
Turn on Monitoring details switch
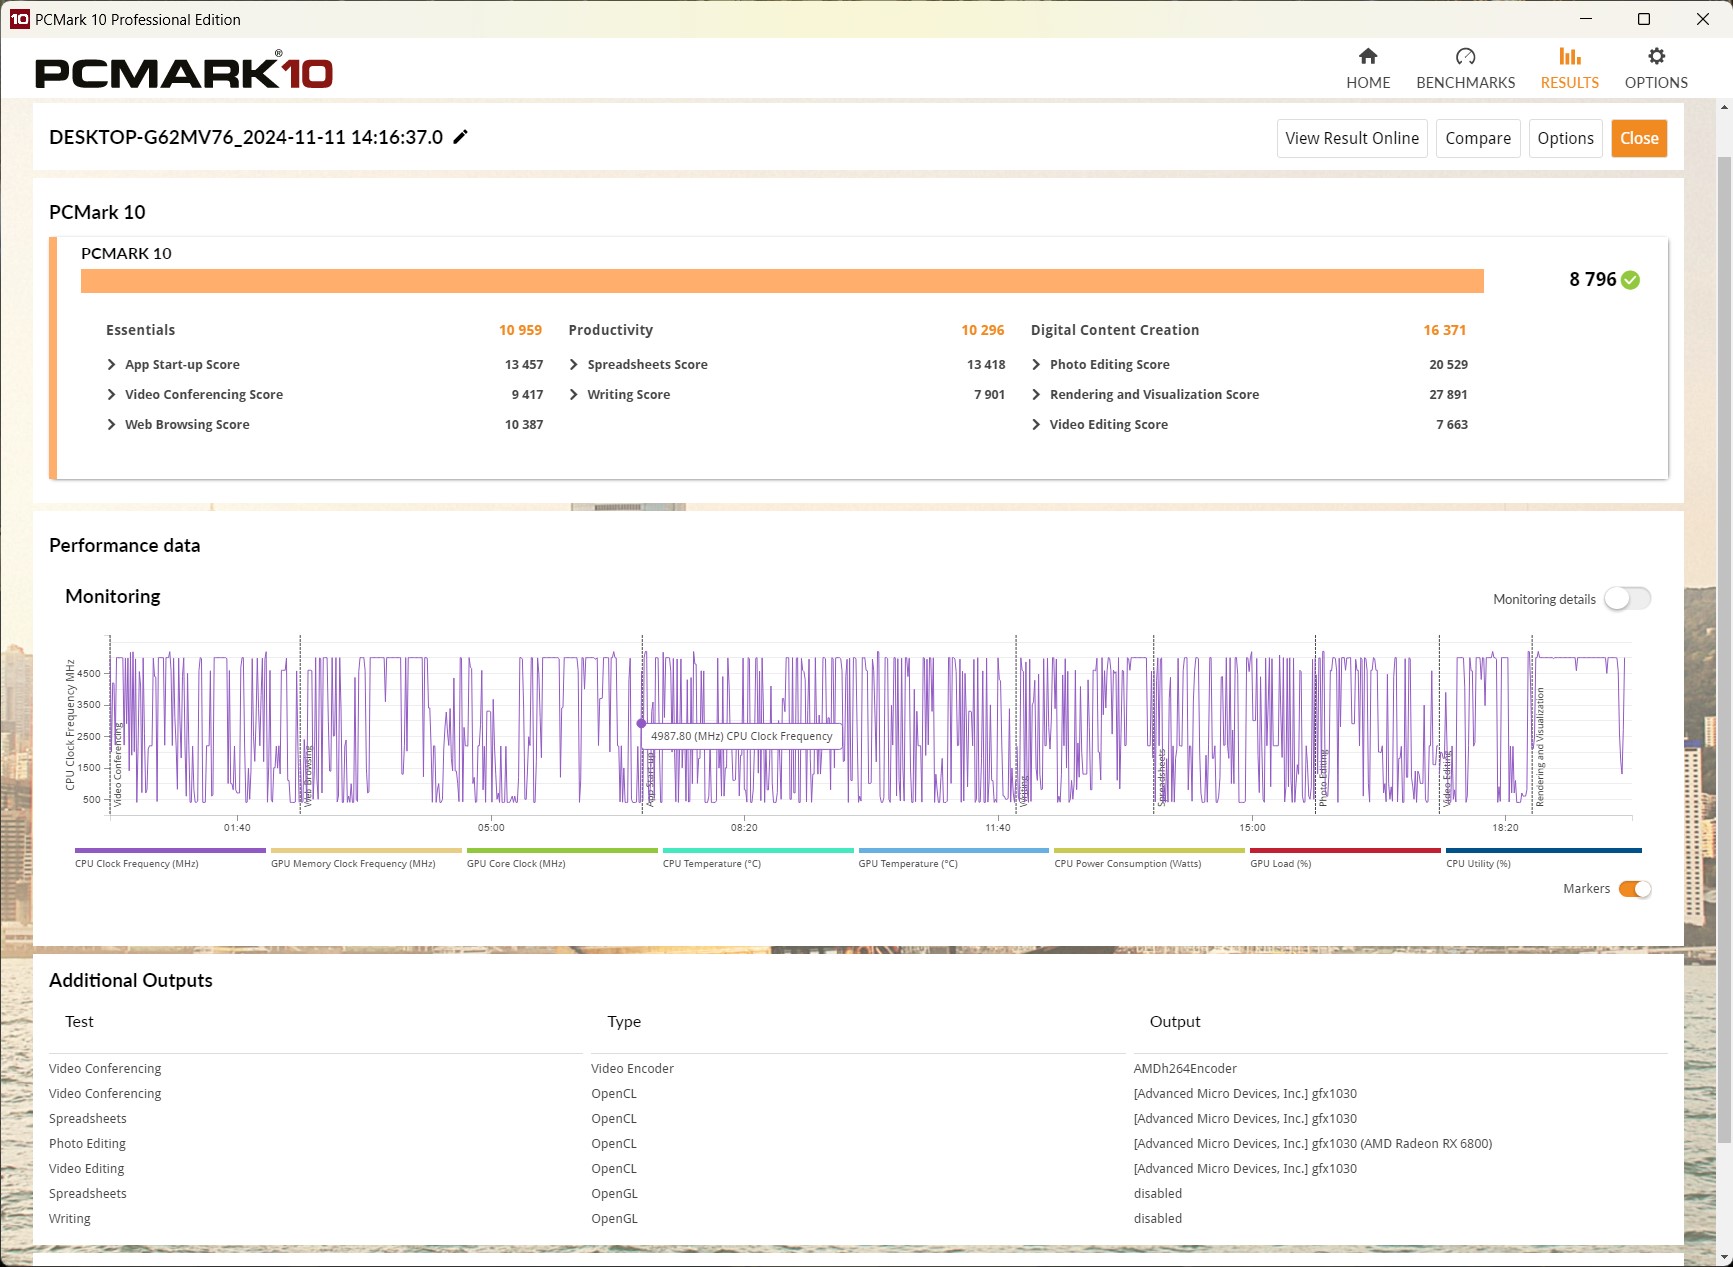coord(1627,599)
